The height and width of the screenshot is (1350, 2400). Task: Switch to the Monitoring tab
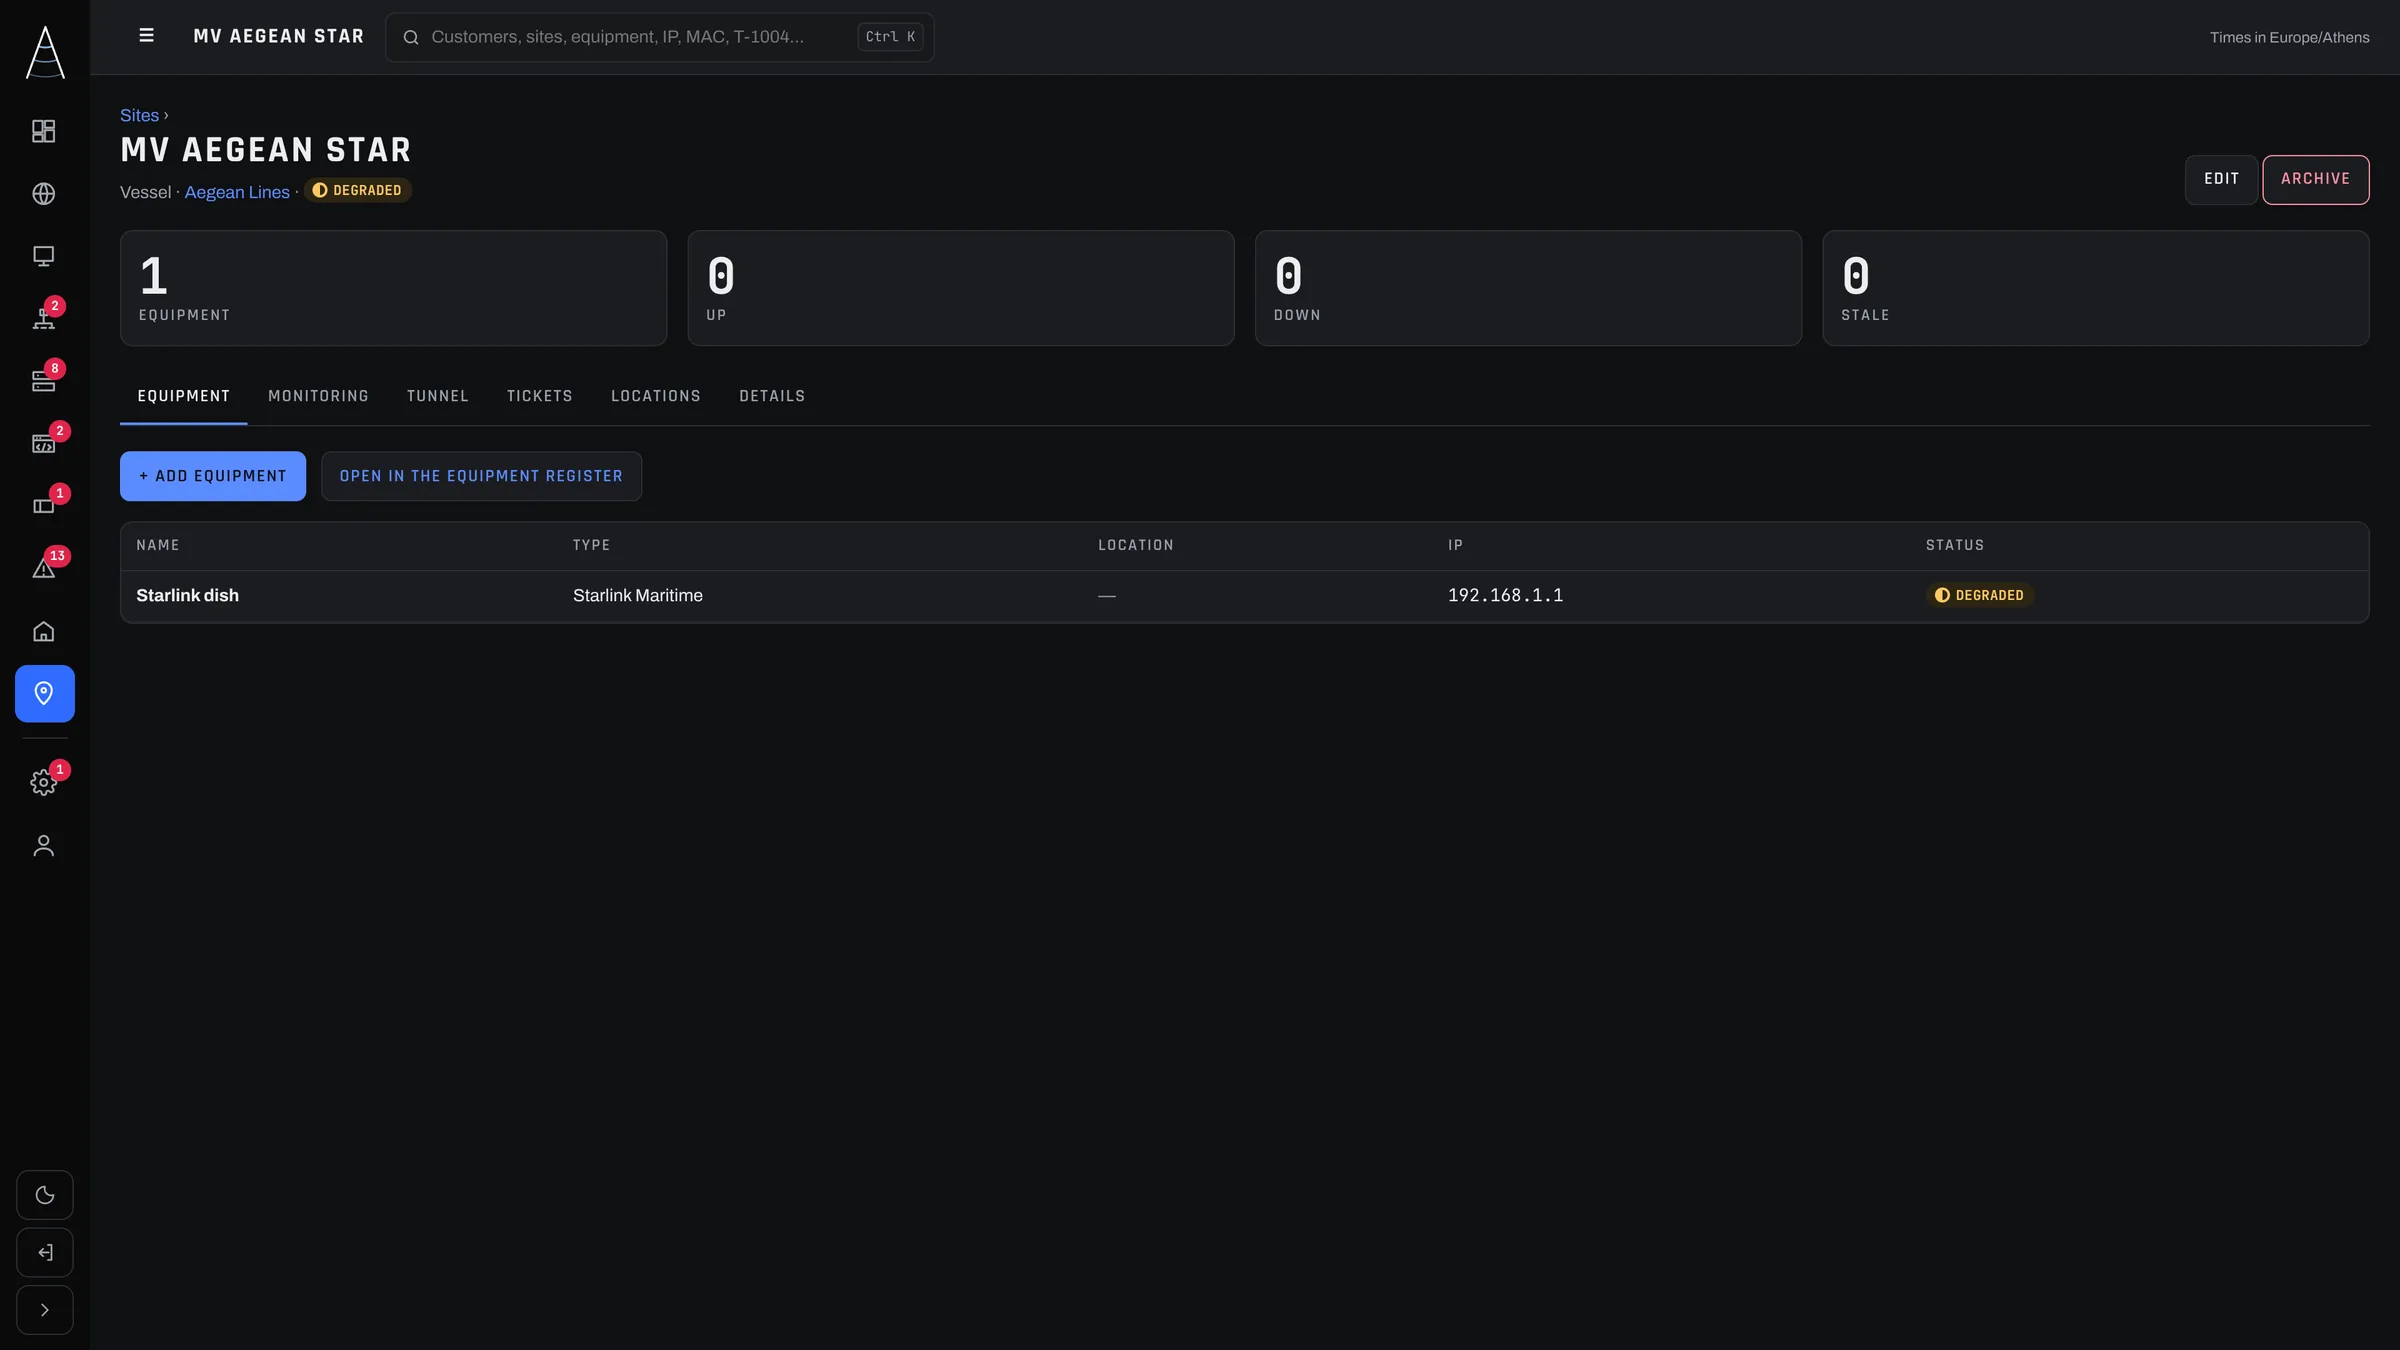tap(318, 397)
